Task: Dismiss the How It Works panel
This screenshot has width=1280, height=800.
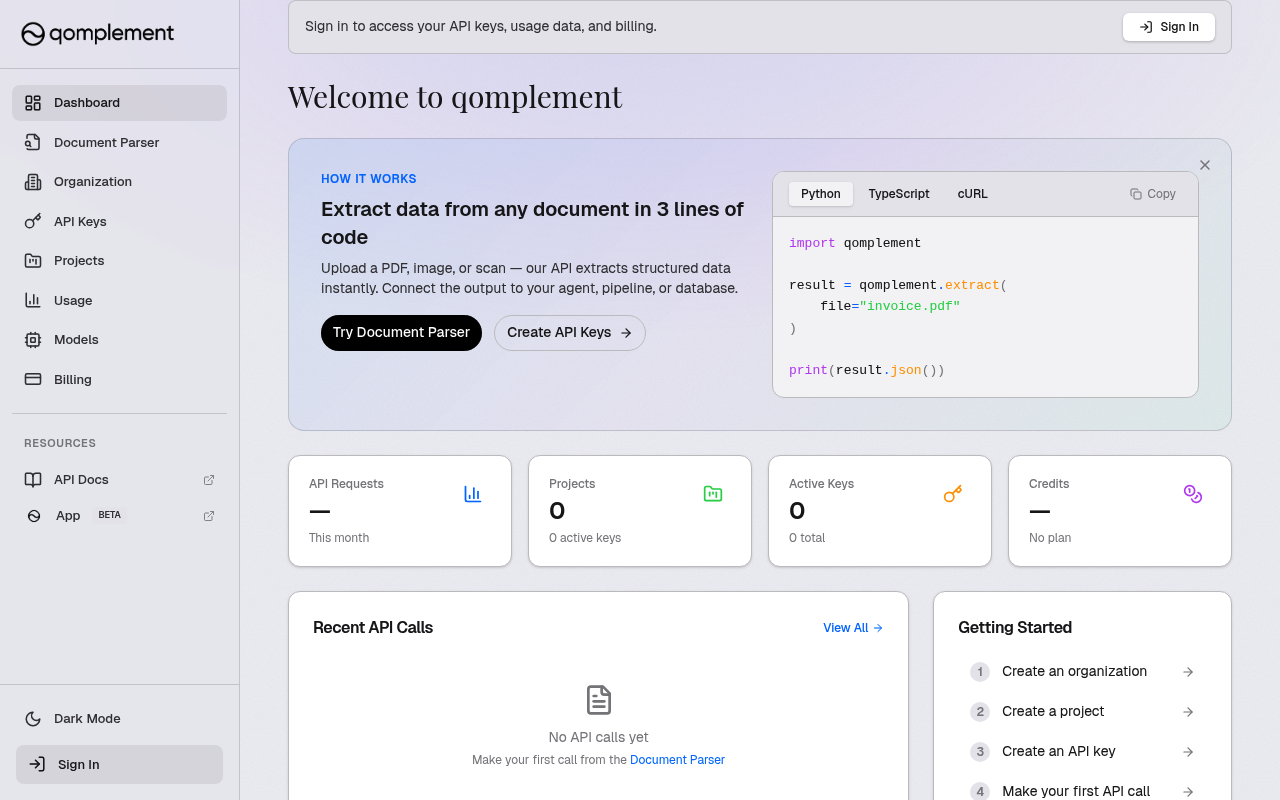Action: point(1205,165)
